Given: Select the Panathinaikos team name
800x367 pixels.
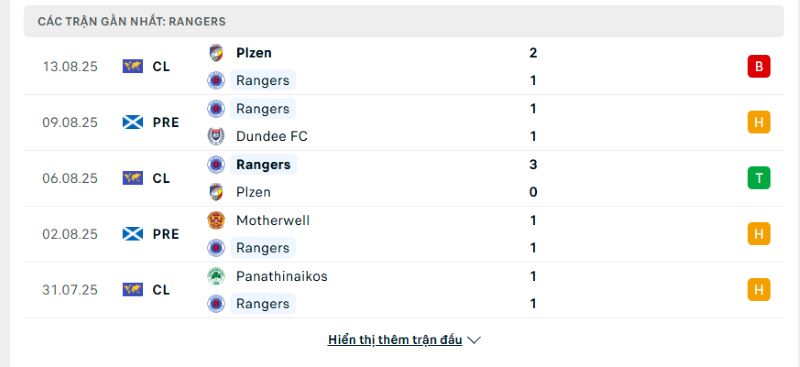Looking at the screenshot, I should (282, 276).
